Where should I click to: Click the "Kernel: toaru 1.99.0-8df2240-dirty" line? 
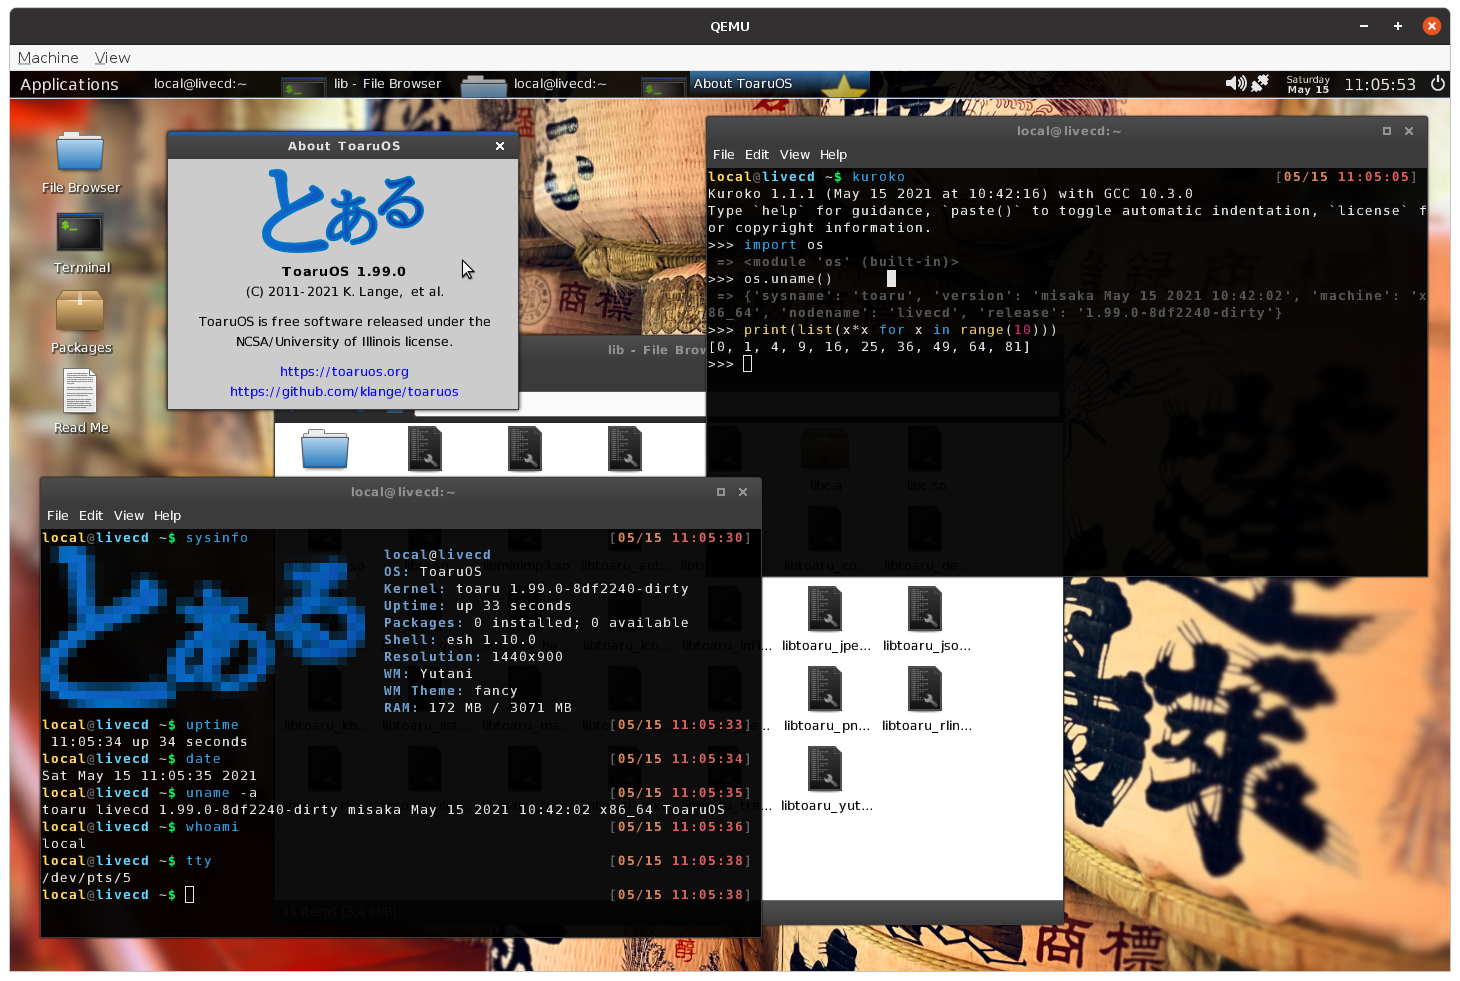[x=536, y=589]
